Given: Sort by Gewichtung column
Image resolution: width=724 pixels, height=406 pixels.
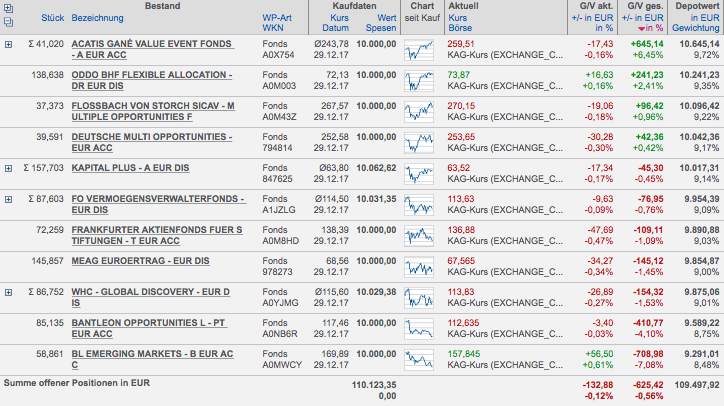Looking at the screenshot, I should (696, 28).
